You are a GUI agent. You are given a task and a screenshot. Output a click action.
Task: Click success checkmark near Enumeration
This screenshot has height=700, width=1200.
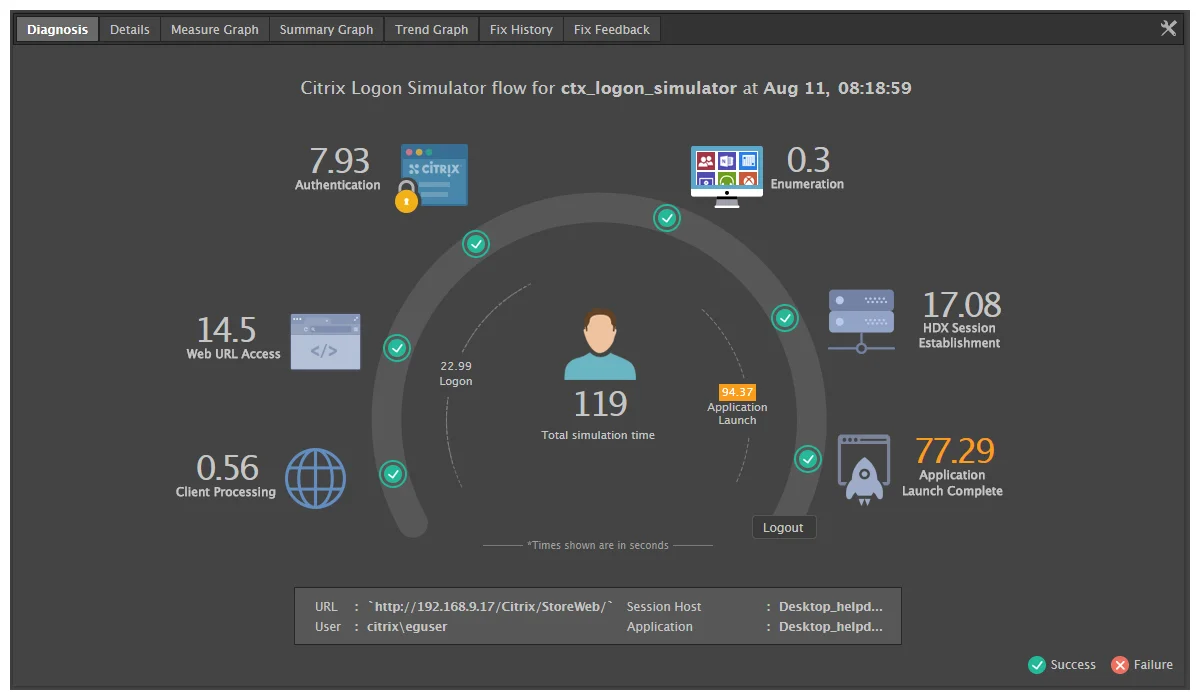[x=667, y=217]
